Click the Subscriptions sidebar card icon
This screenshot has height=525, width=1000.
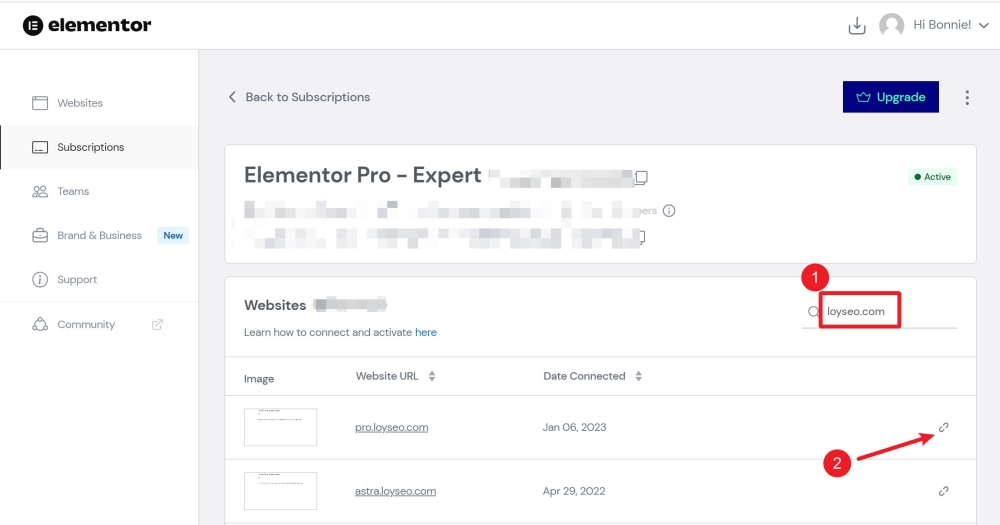coord(40,147)
